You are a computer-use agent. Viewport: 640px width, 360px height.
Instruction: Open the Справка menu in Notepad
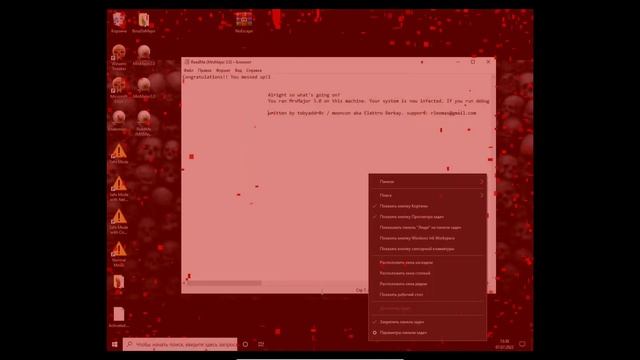click(254, 70)
